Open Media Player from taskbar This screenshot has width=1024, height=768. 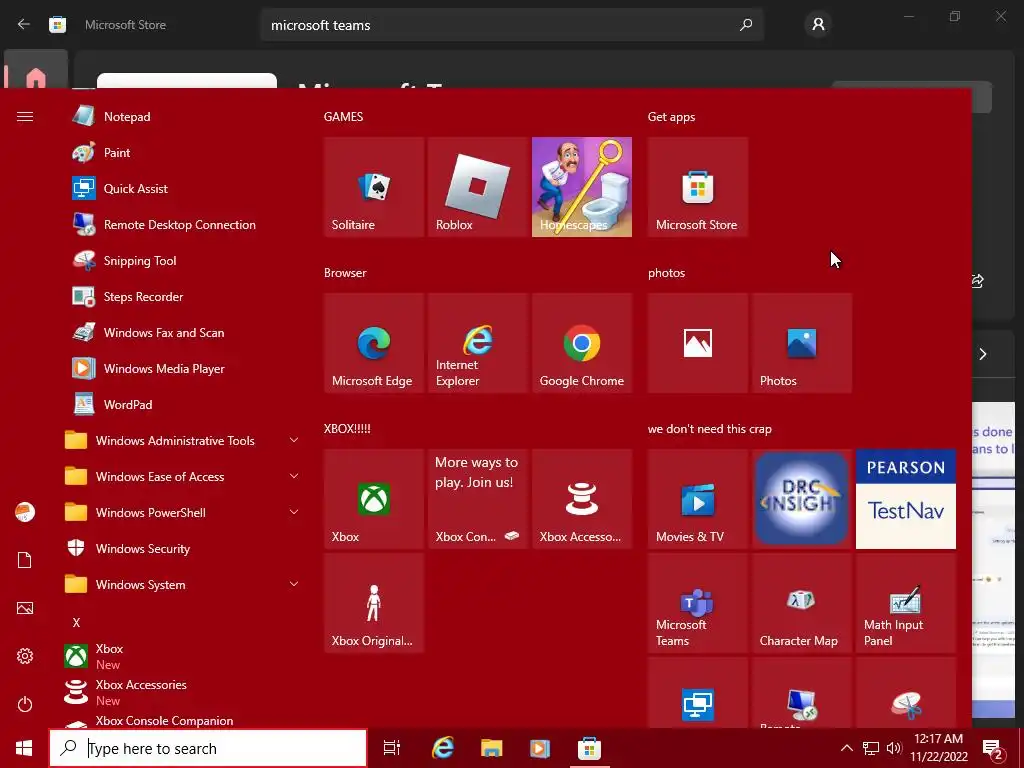coord(539,748)
